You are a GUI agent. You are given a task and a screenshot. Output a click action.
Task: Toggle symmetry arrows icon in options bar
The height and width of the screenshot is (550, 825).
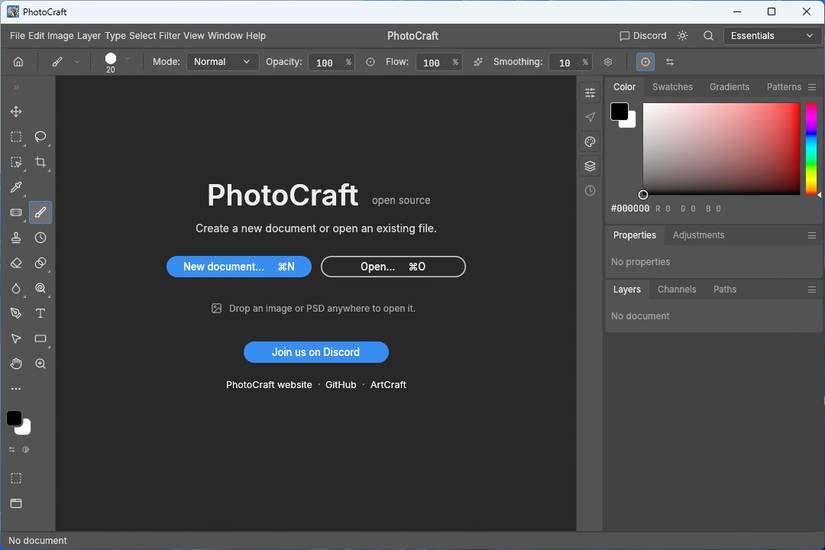click(x=670, y=62)
